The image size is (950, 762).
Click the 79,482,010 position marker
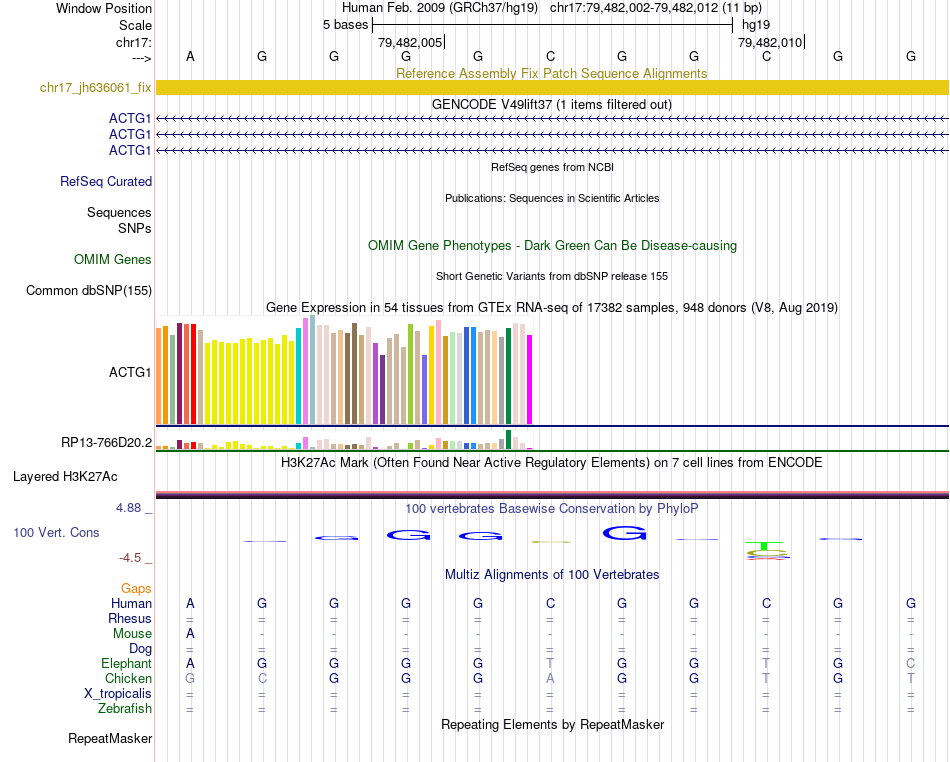(771, 42)
